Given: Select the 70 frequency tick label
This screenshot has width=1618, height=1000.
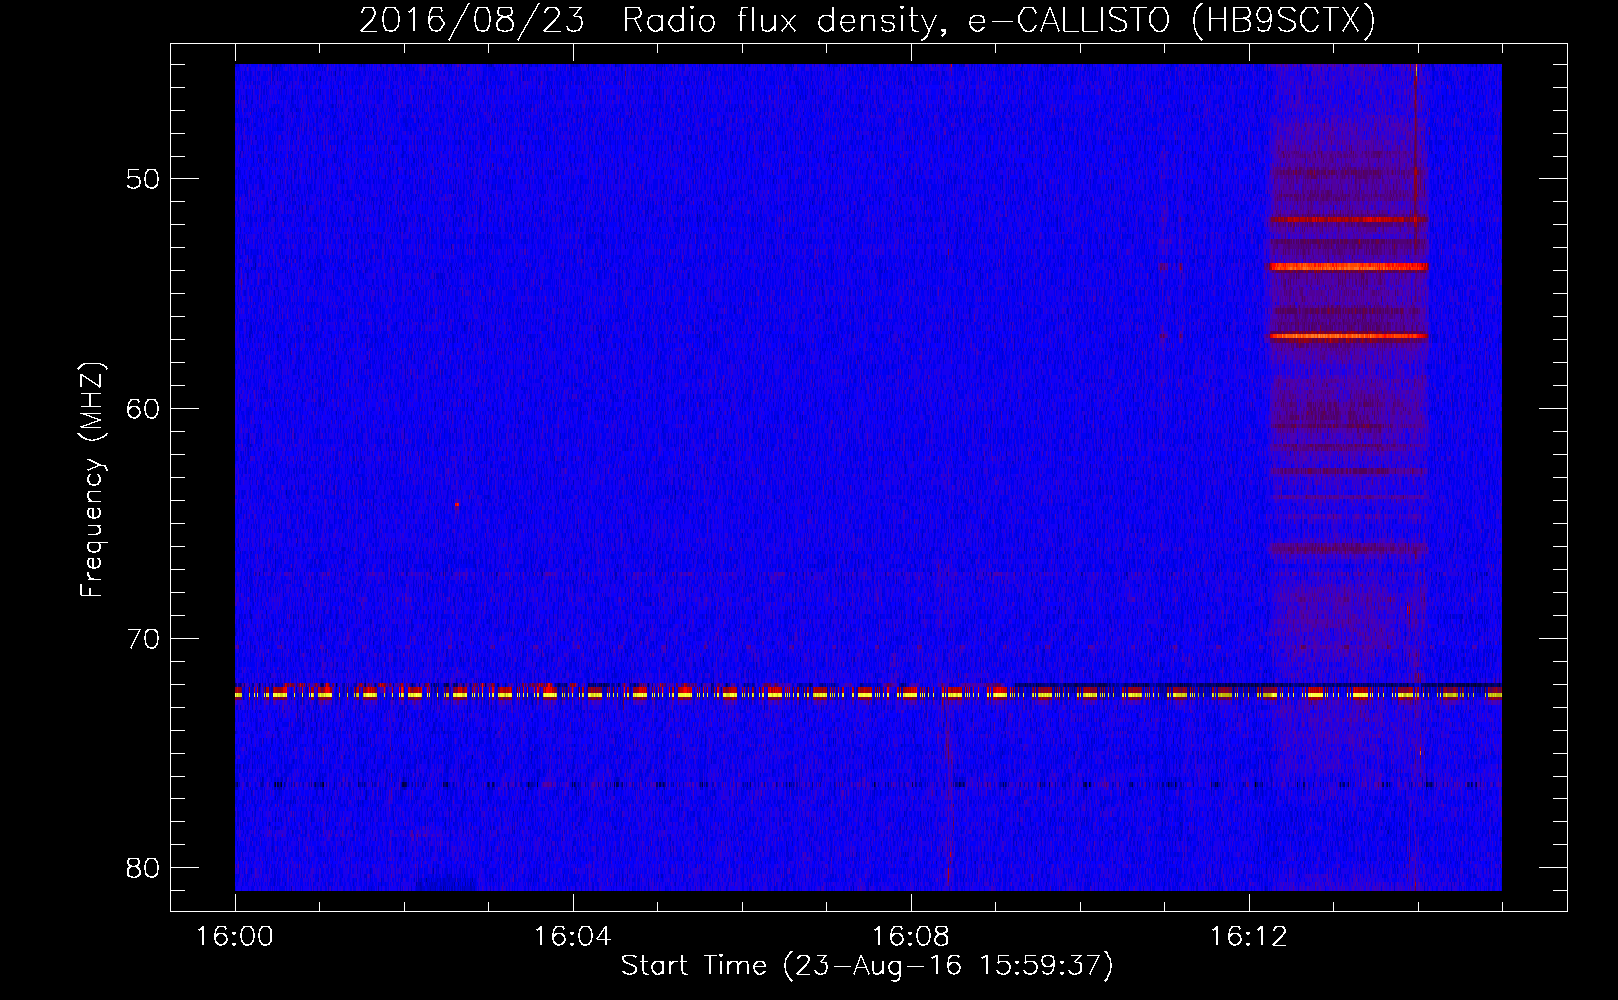Looking at the screenshot, I should click(143, 639).
